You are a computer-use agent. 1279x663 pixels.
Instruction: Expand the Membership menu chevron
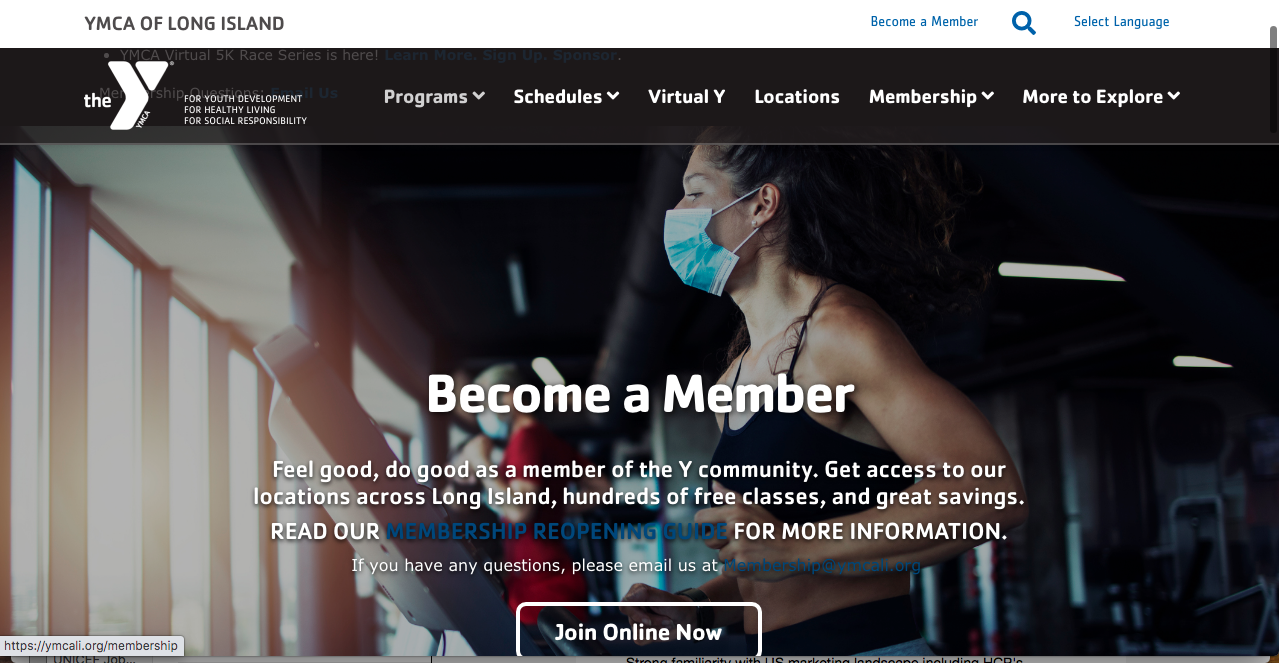click(988, 96)
